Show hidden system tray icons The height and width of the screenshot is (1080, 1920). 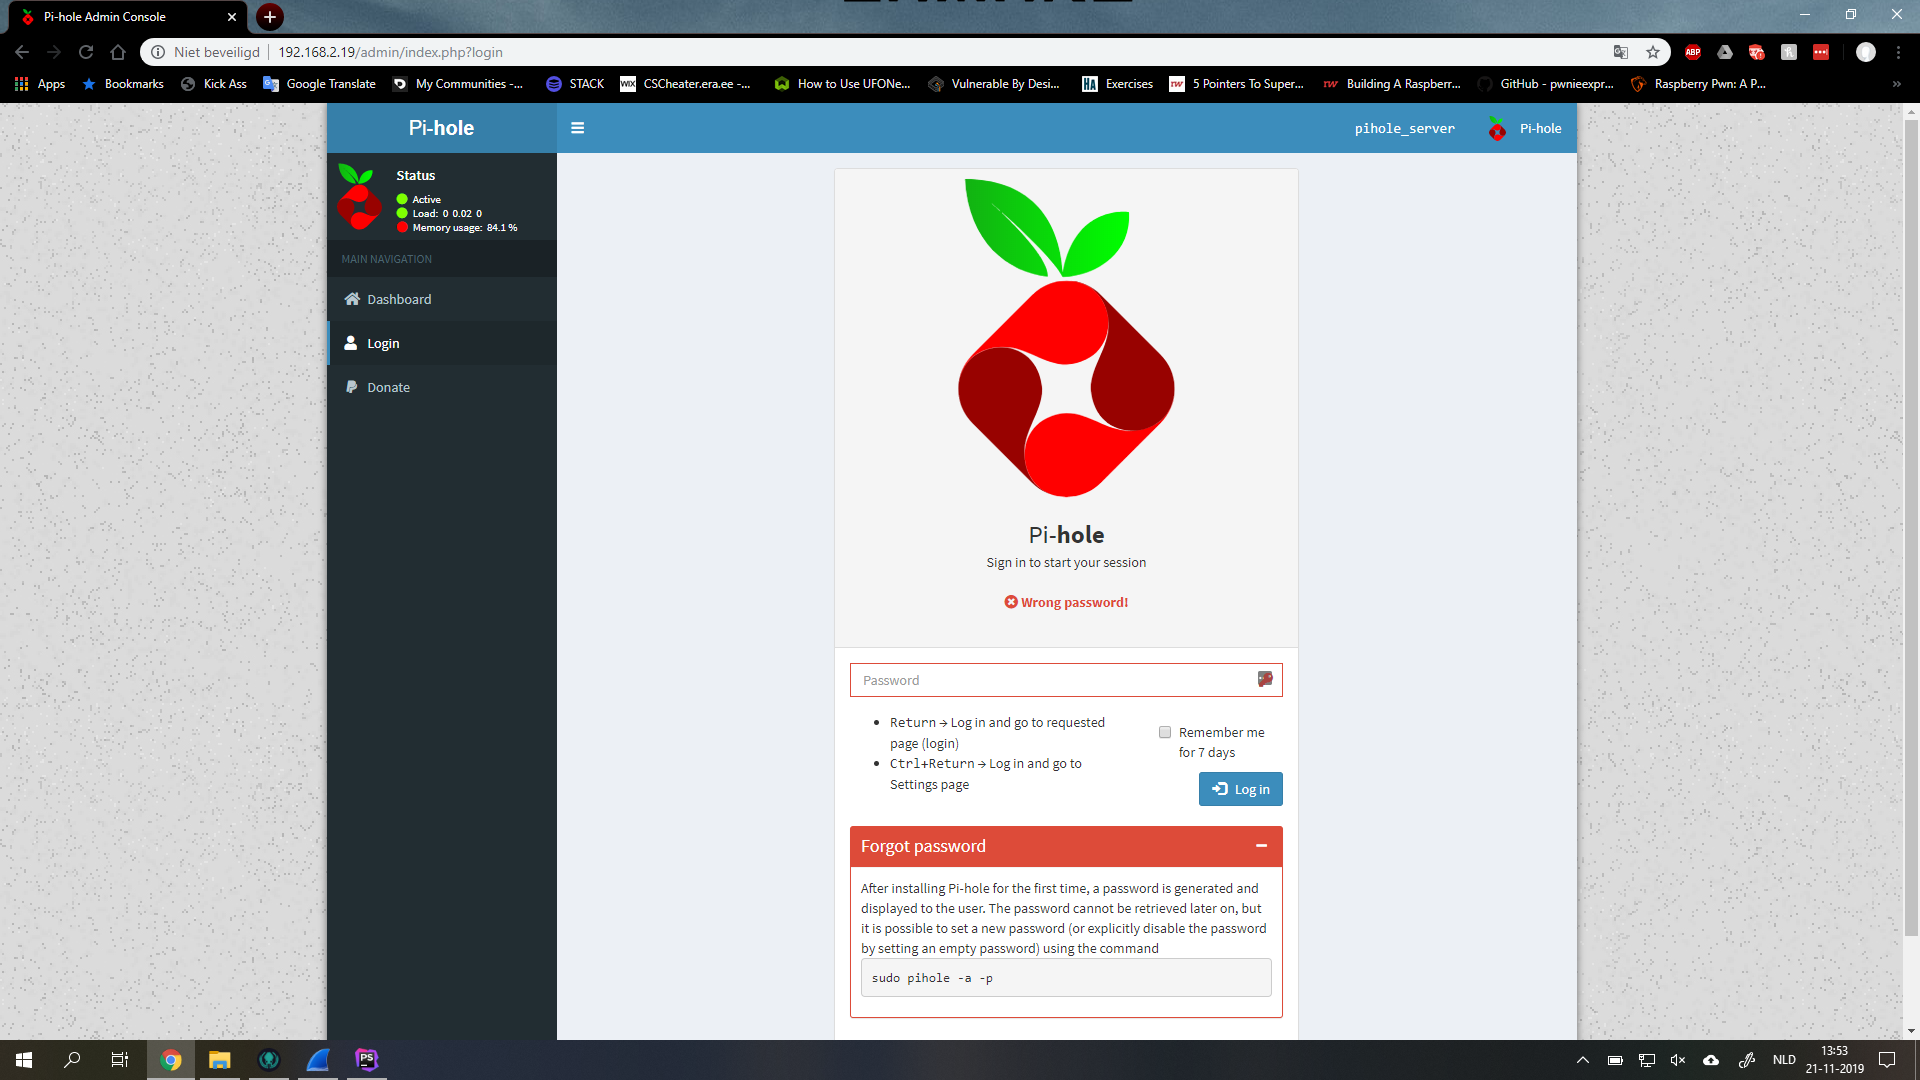click(1582, 1060)
